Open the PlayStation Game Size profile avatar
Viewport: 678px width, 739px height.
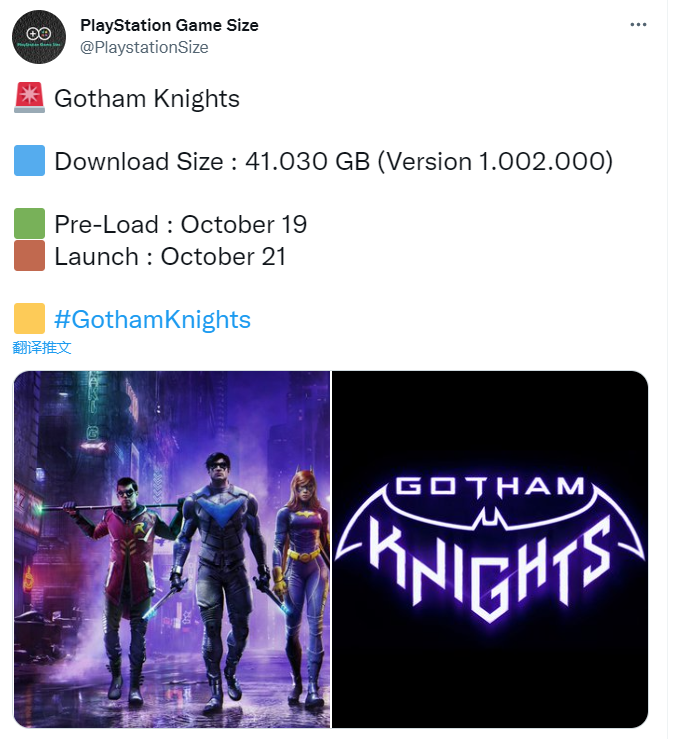40,37
